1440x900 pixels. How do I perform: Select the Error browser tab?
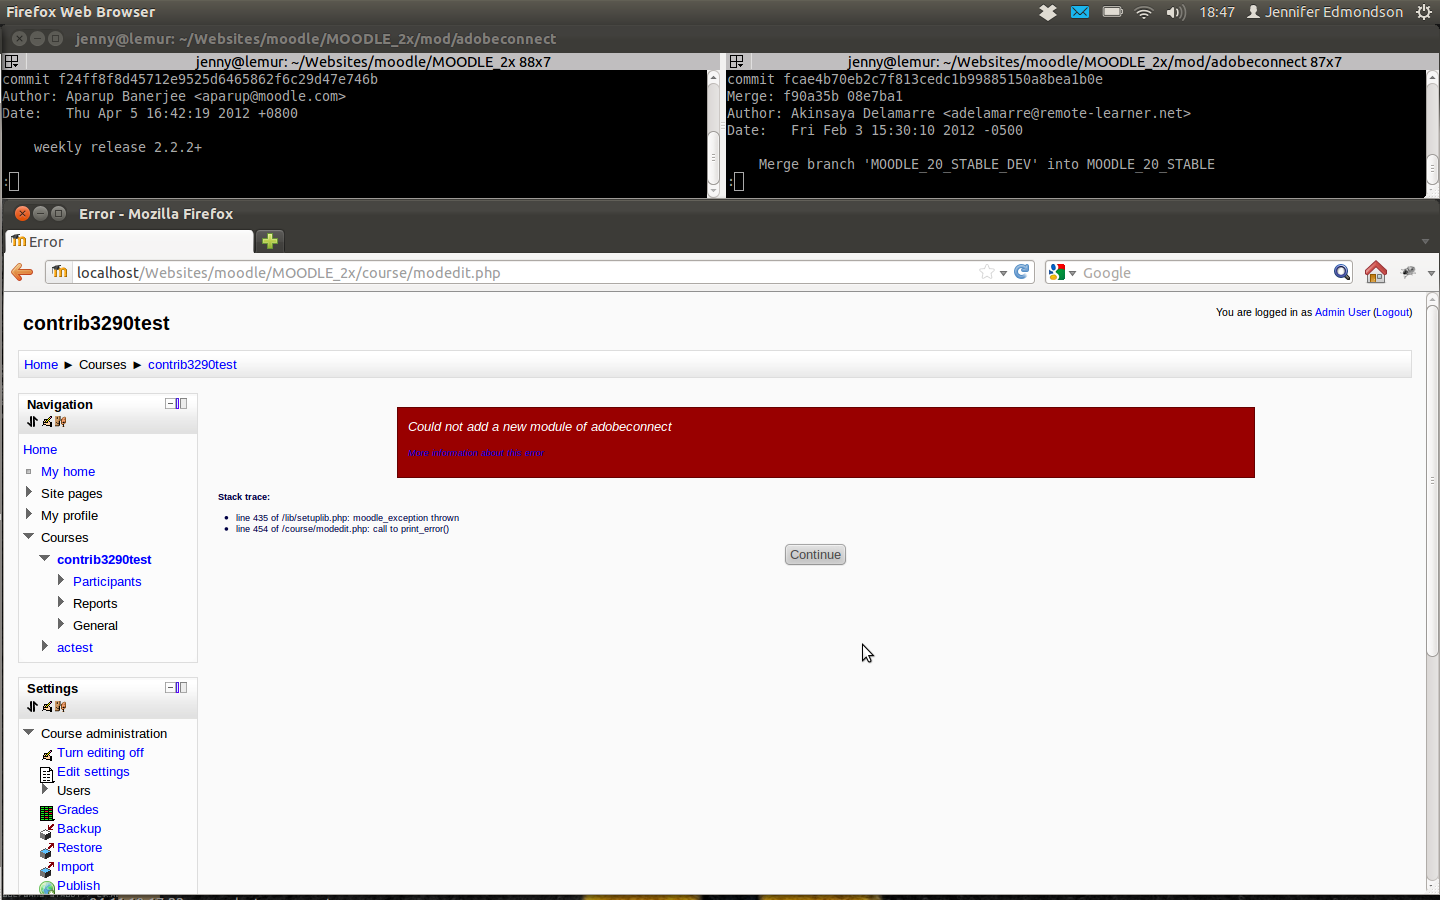pos(130,241)
